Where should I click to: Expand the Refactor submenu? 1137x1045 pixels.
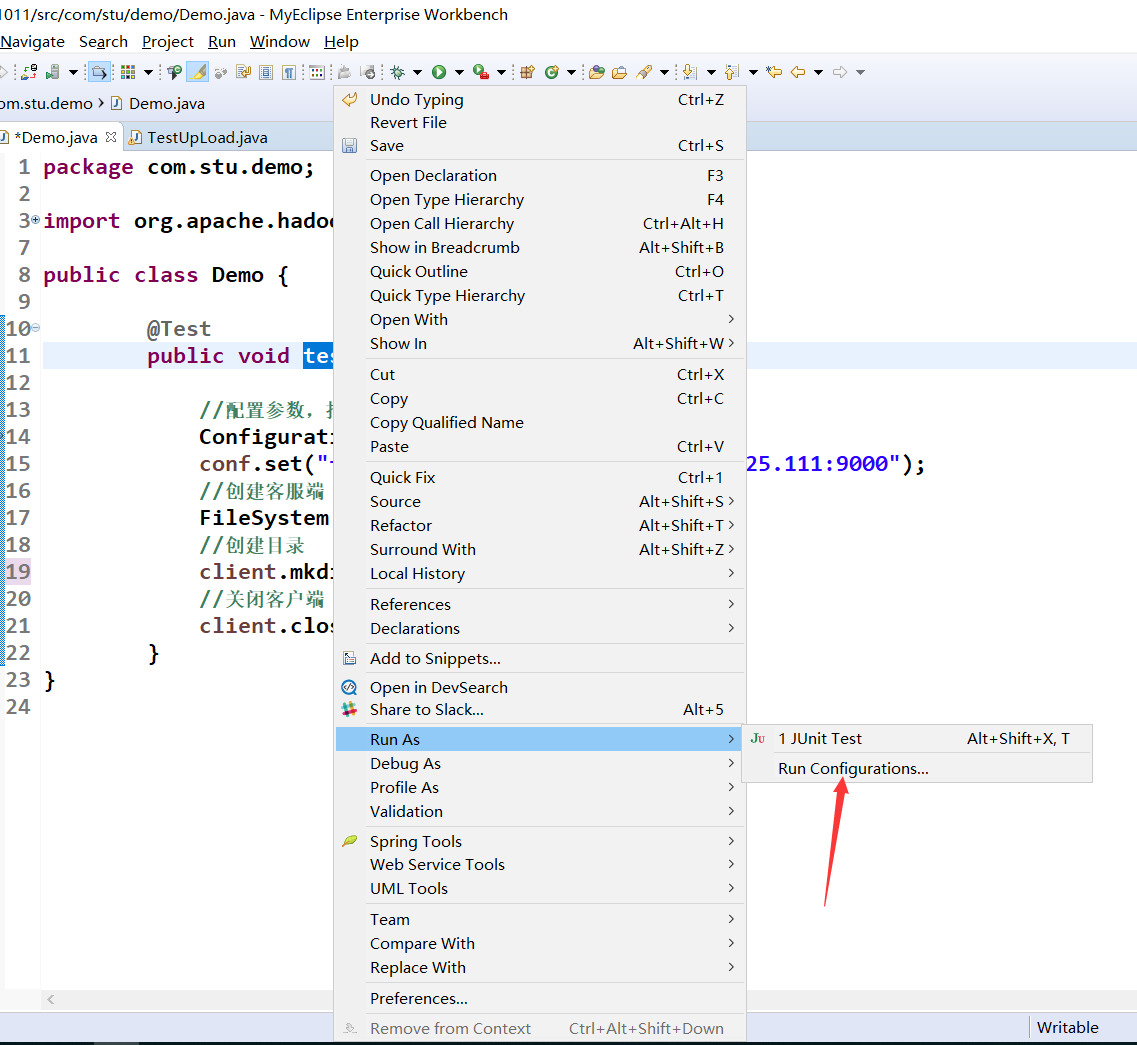pos(540,525)
